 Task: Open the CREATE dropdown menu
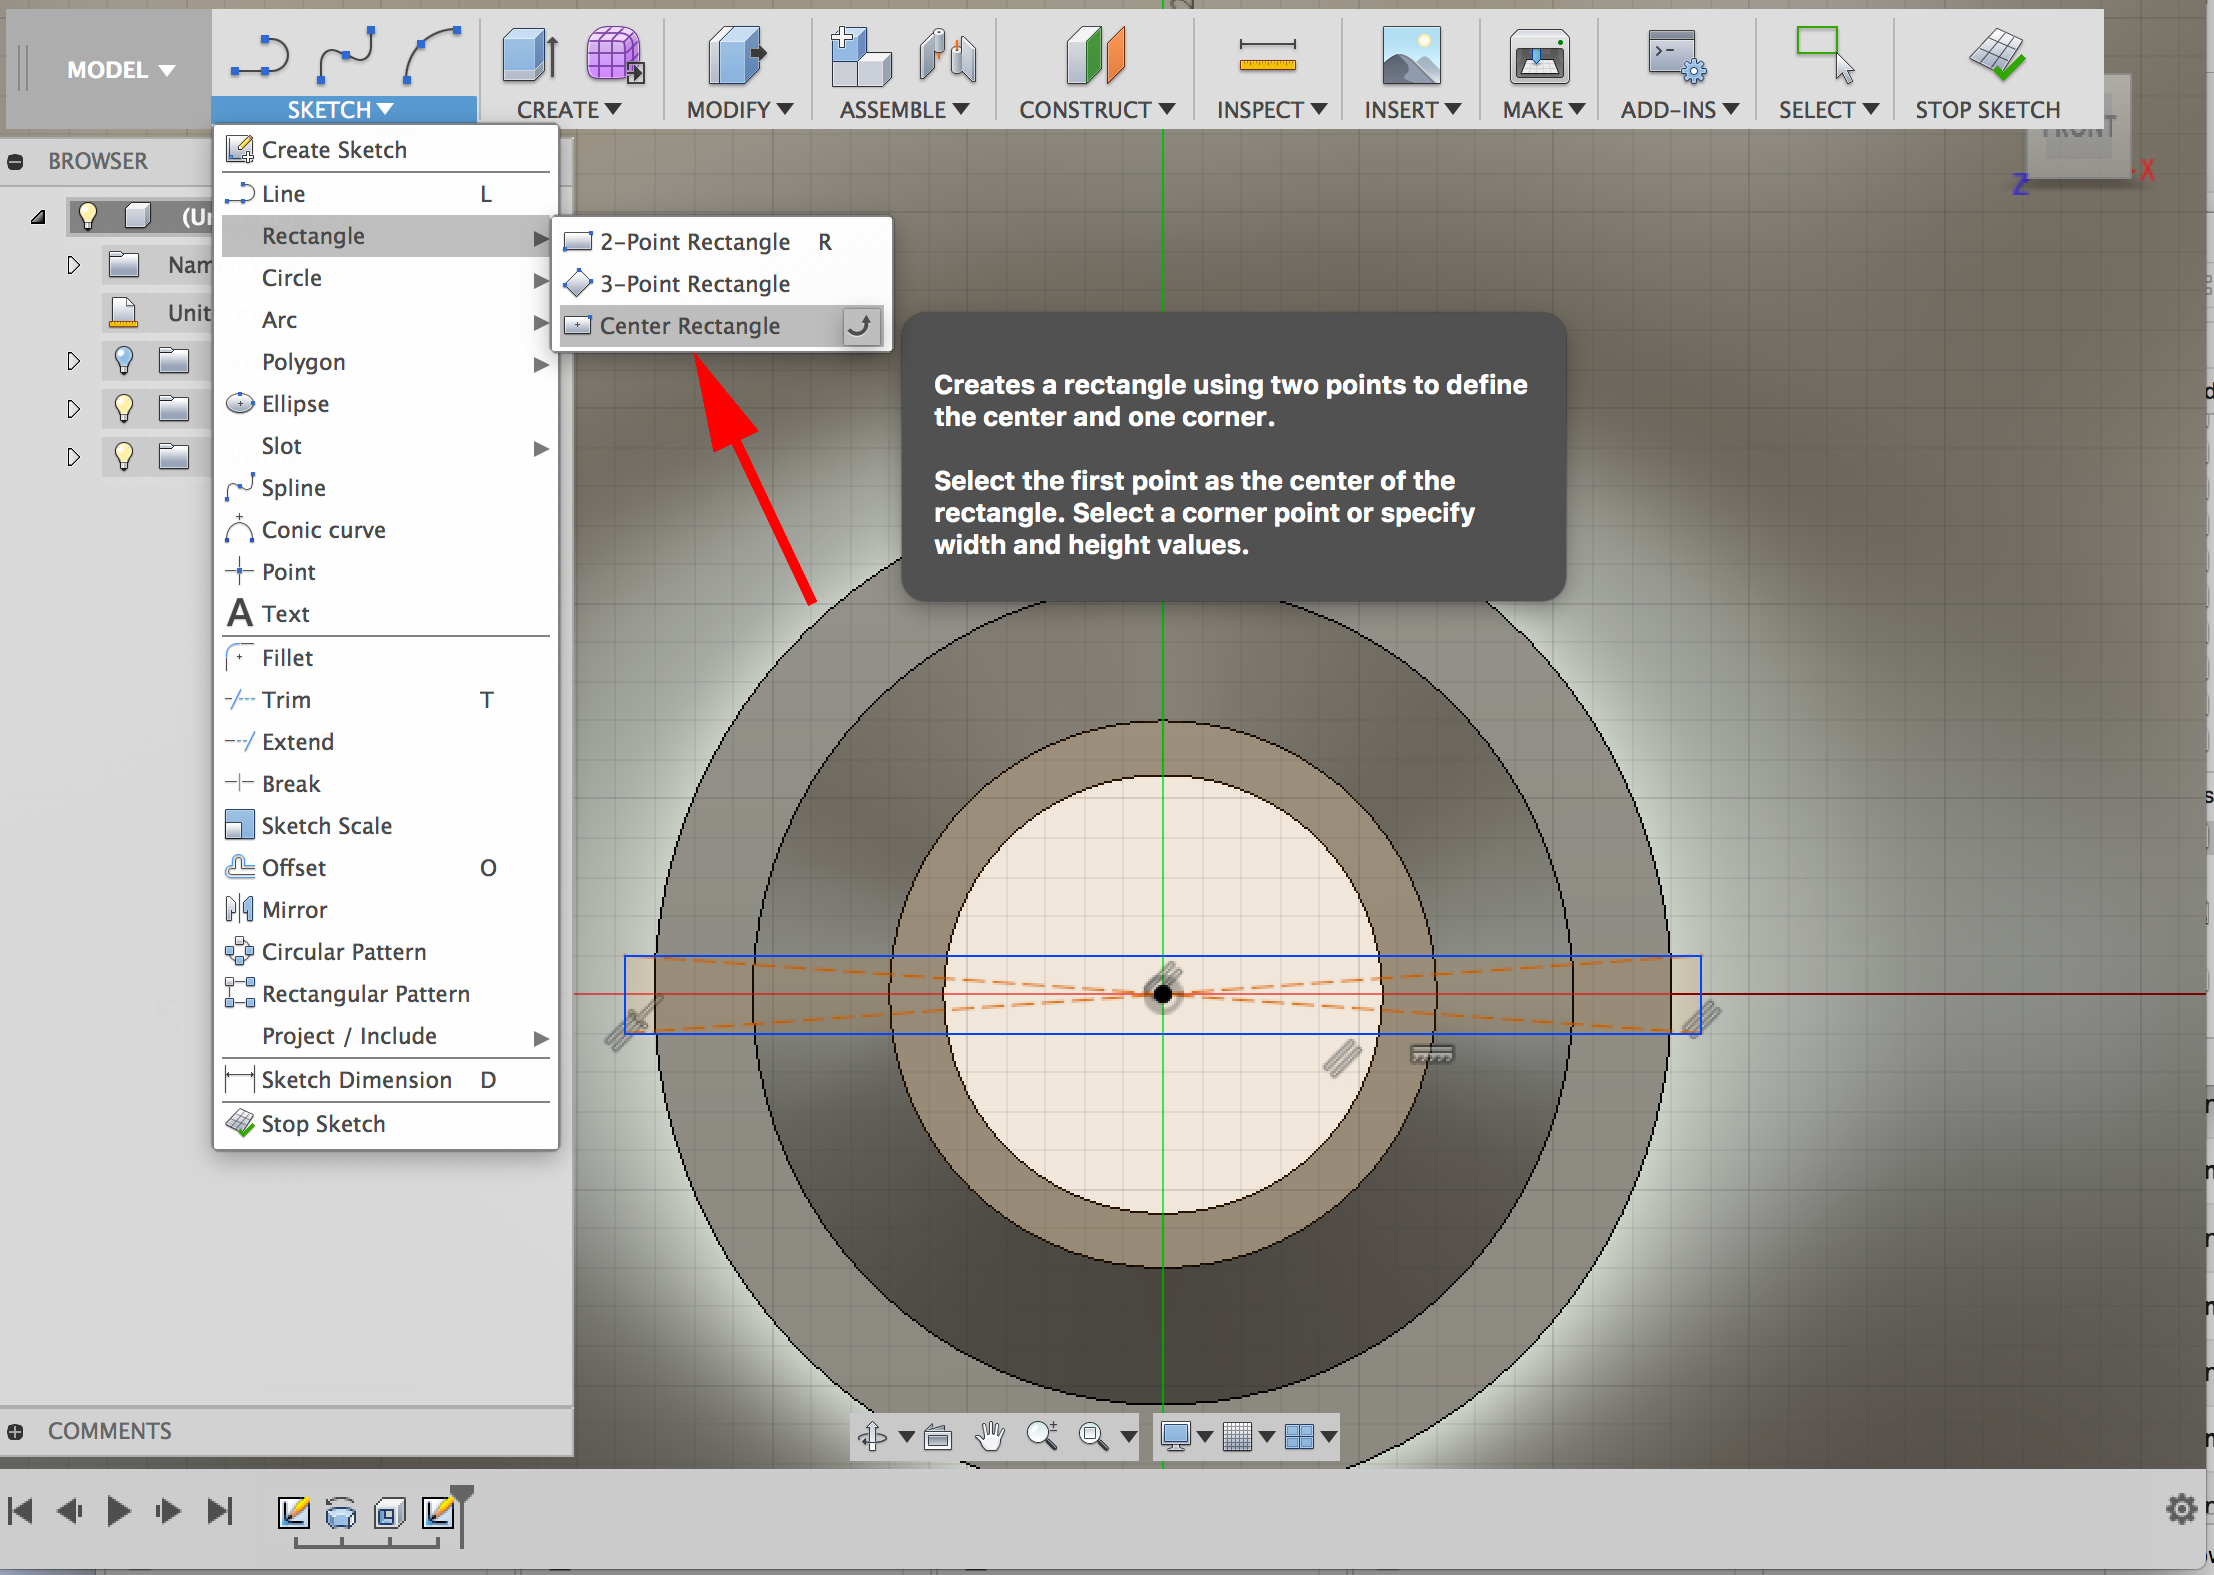coord(569,110)
